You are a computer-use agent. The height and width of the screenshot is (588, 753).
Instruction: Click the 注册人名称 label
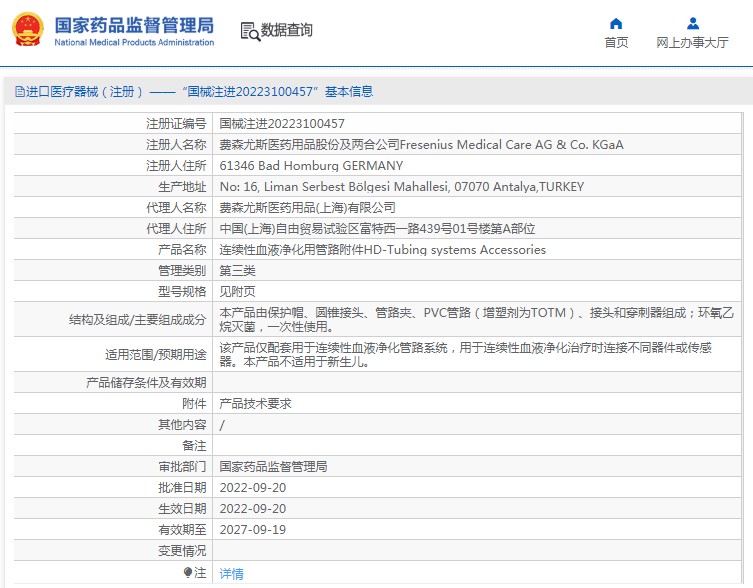176,145
